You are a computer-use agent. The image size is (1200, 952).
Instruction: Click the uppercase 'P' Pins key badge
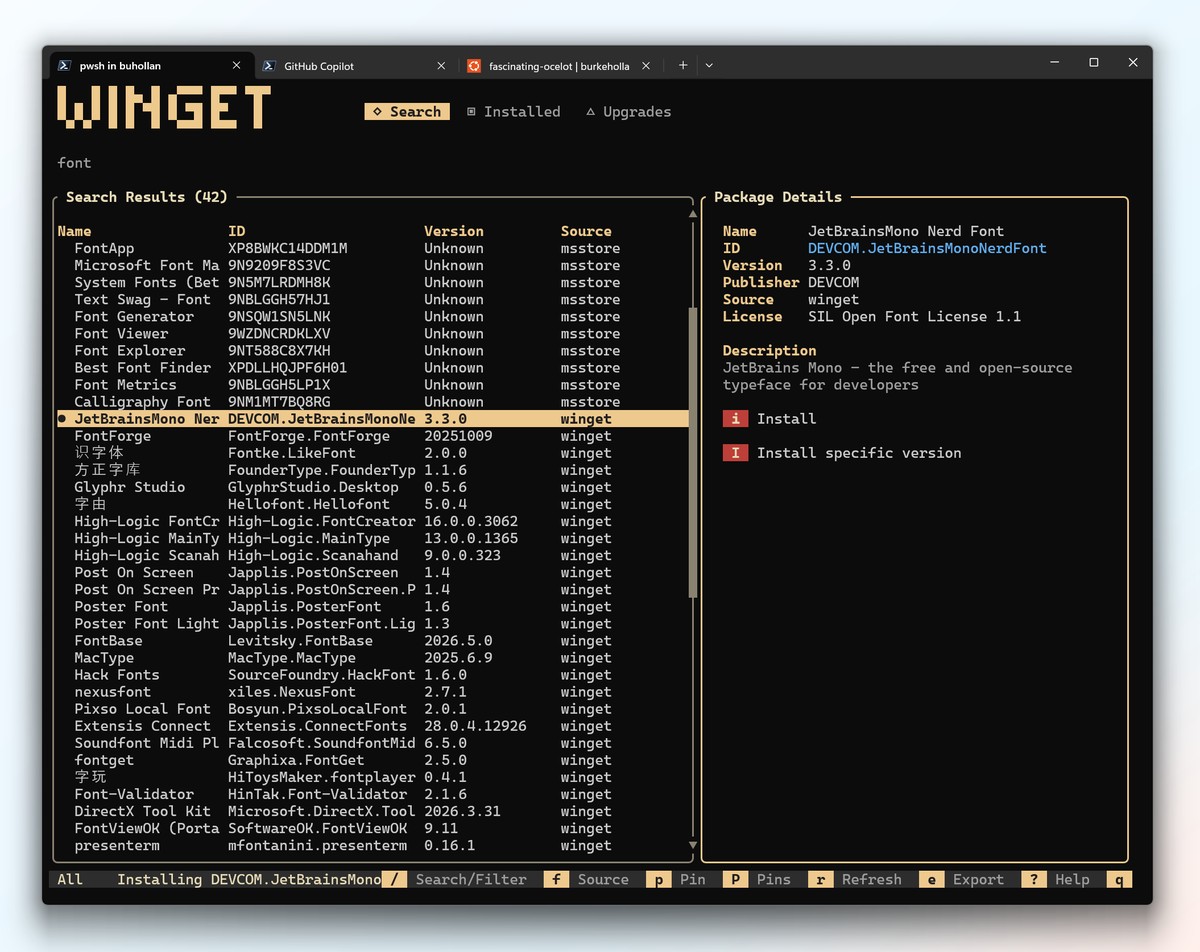pyautogui.click(x=735, y=879)
